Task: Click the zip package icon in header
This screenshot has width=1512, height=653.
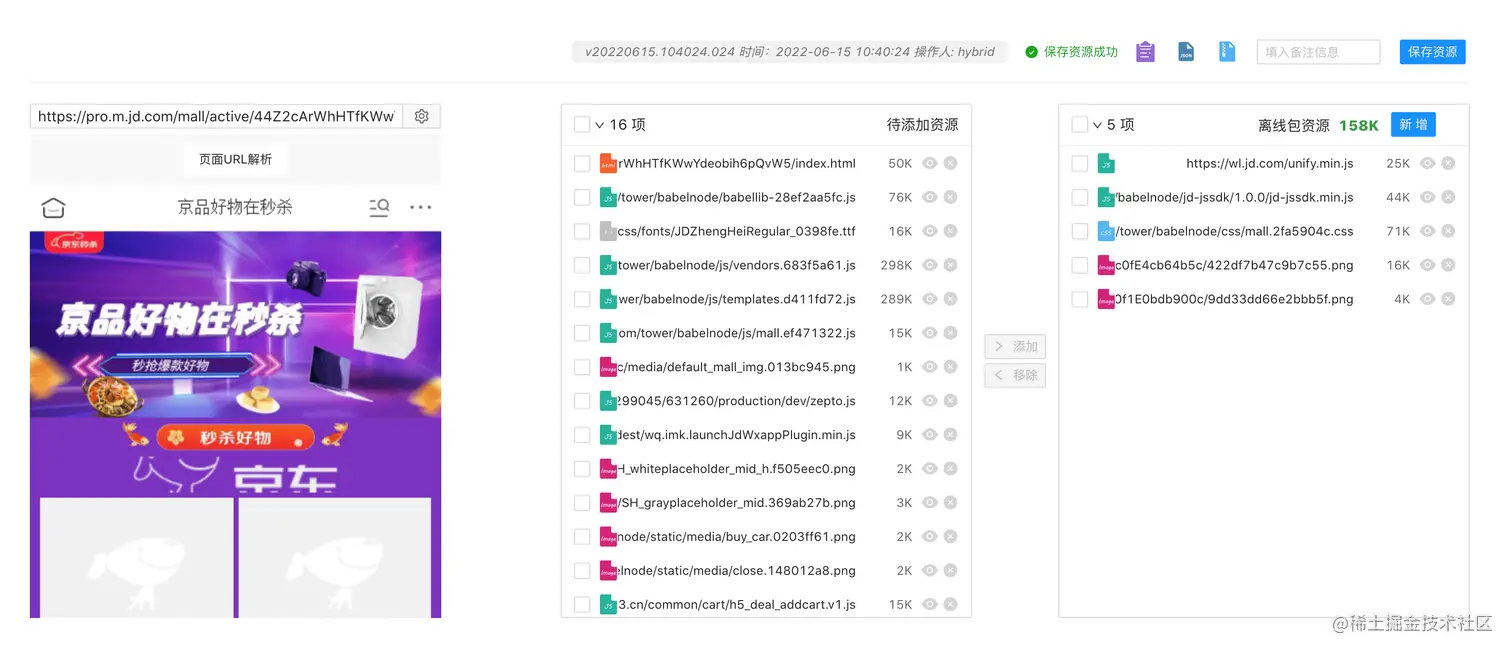Action: click(x=1227, y=52)
